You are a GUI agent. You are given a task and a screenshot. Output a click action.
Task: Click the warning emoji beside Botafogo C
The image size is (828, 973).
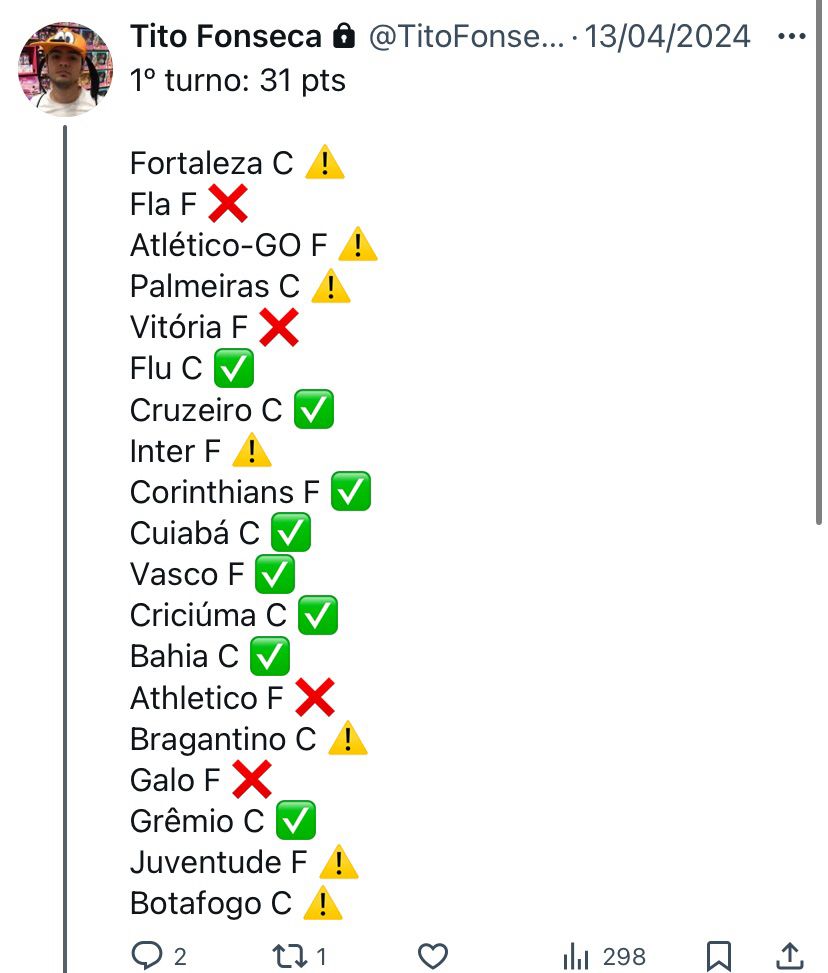click(x=323, y=903)
